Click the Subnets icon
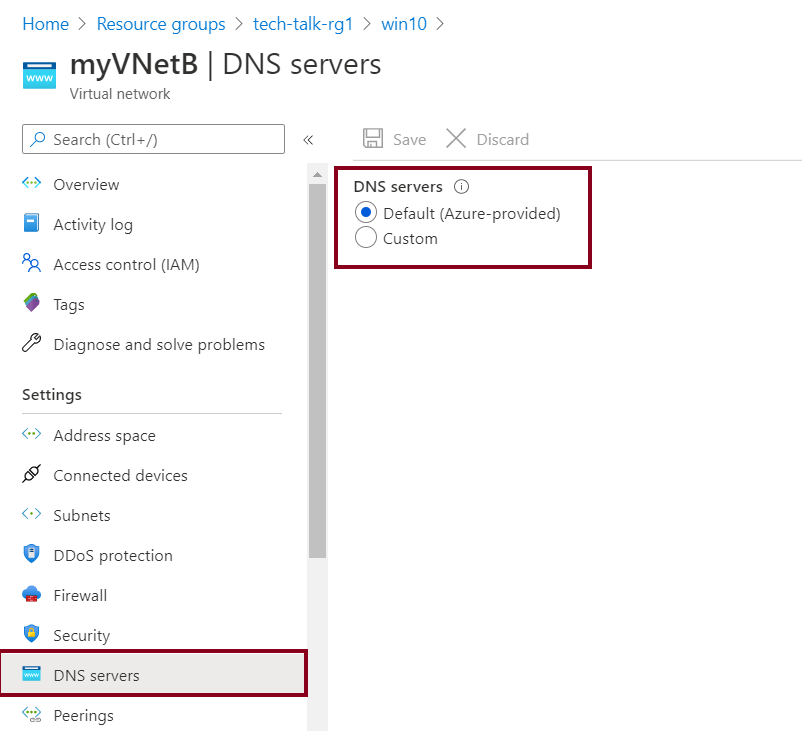This screenshot has height=731, width=802. click(x=31, y=514)
